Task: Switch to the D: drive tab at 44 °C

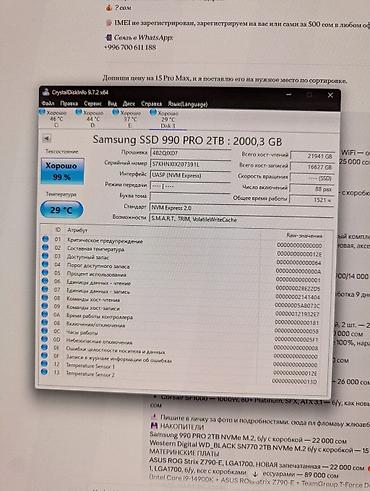Action: [90, 119]
